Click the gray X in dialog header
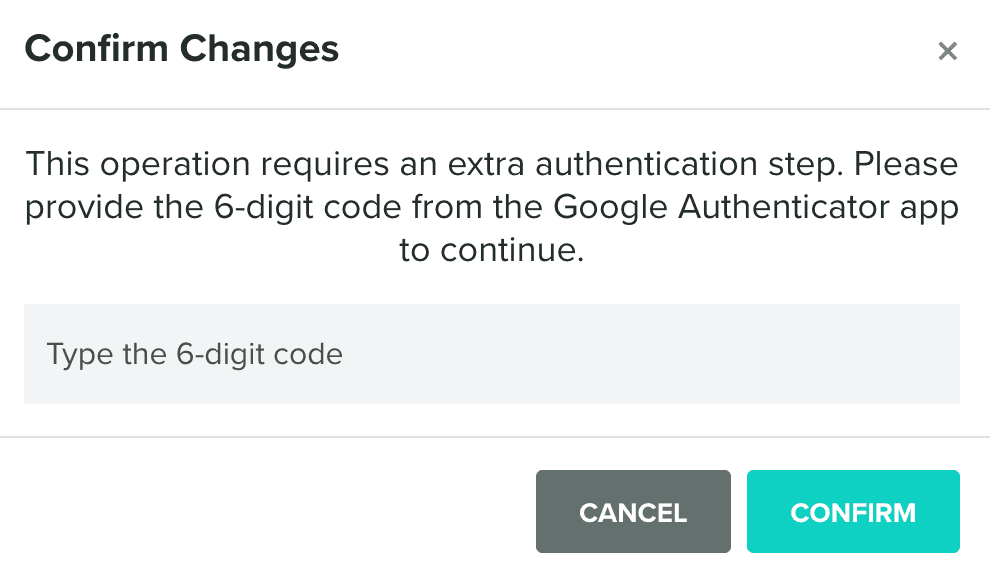This screenshot has height=580, width=990. pyautogui.click(x=947, y=51)
